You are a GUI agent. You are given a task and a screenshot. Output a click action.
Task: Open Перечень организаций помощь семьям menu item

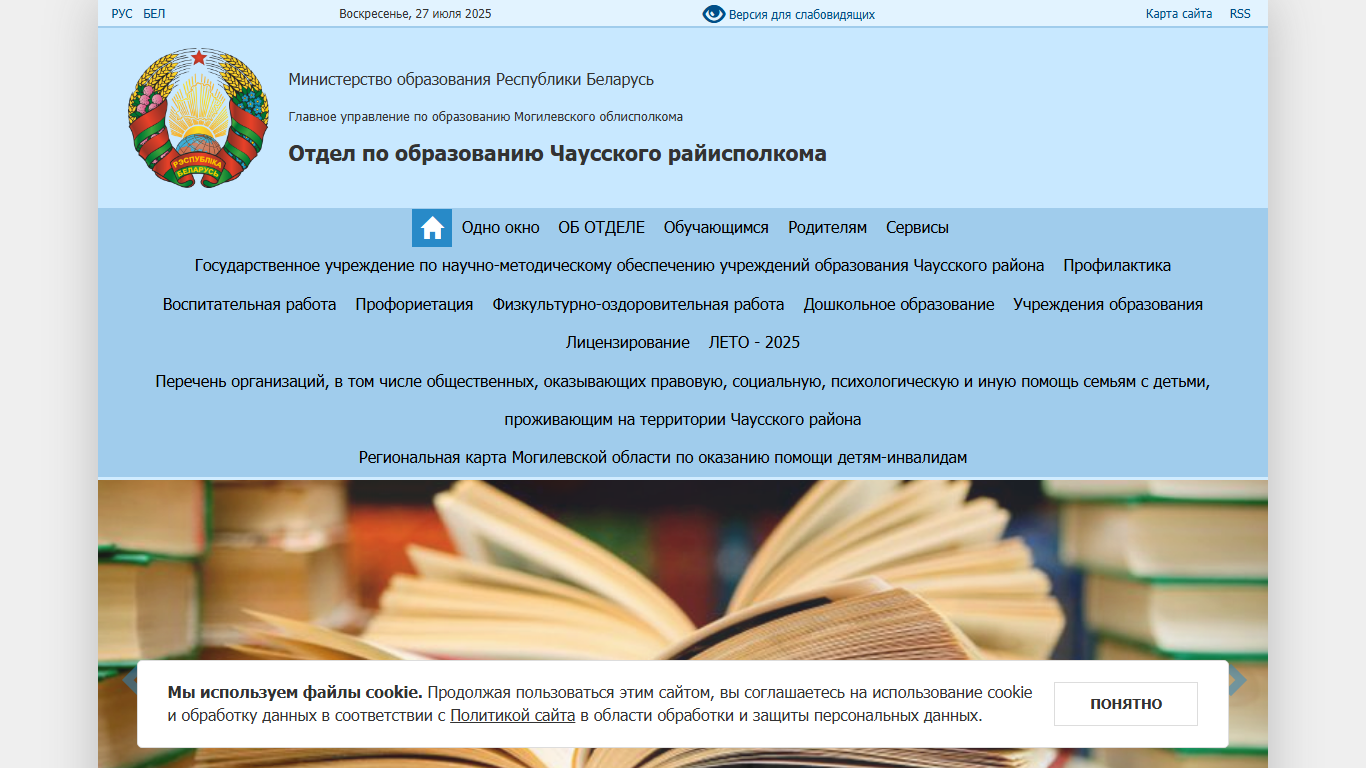pos(683,400)
